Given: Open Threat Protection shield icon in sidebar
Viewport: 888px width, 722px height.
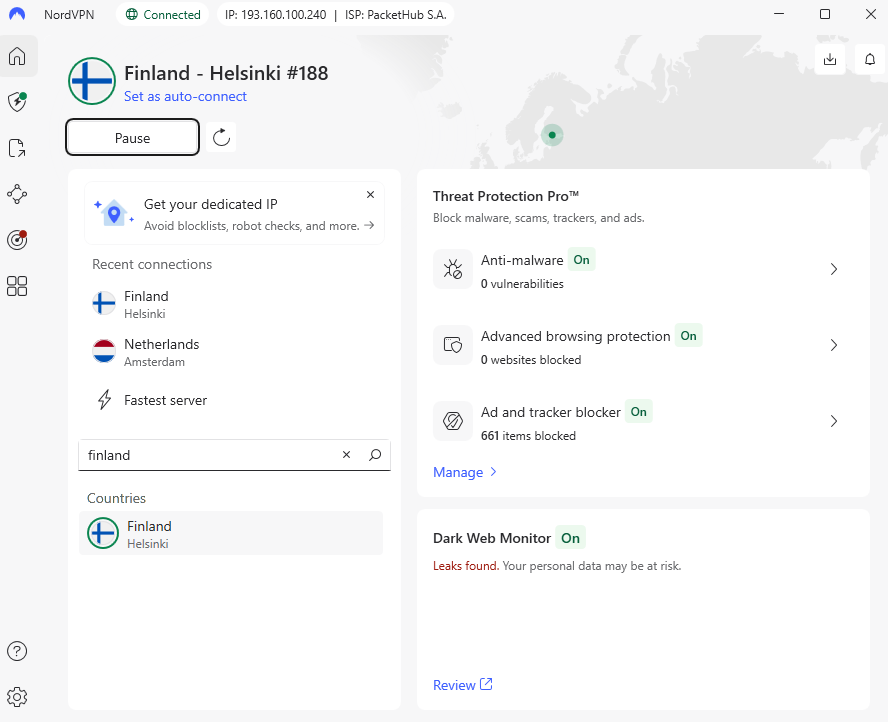Looking at the screenshot, I should click(18, 102).
